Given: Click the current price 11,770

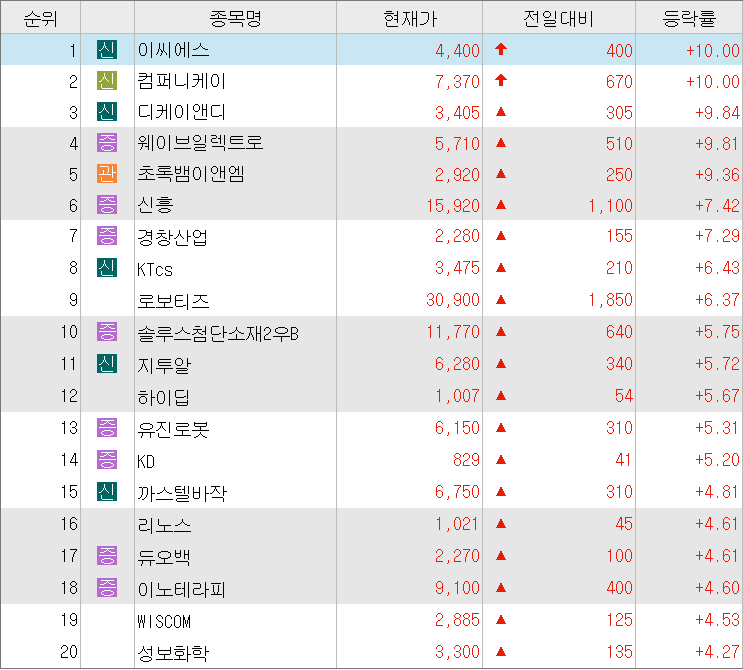Looking at the screenshot, I should (453, 332).
